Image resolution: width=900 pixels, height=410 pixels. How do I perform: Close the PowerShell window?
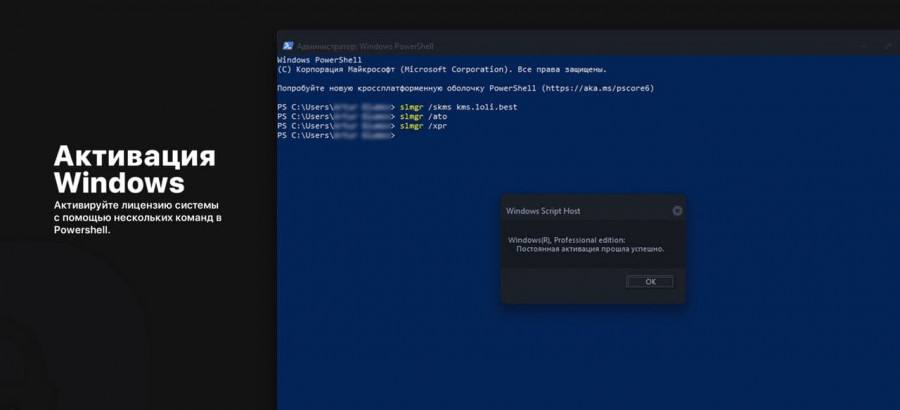pyautogui.click(x=887, y=45)
